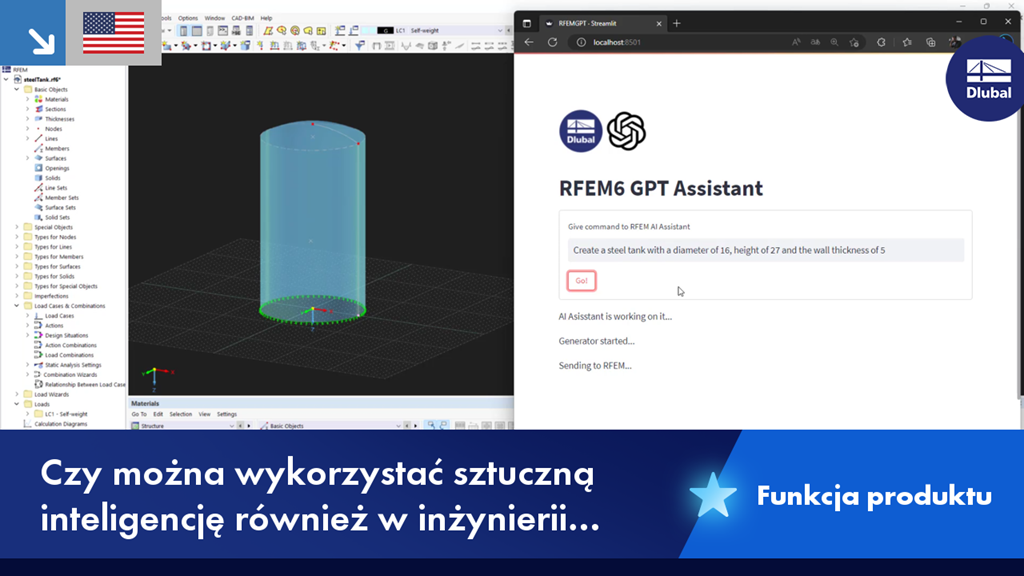Open Selection menu in Materials panel
This screenshot has height=576, width=1024.
tap(181, 414)
